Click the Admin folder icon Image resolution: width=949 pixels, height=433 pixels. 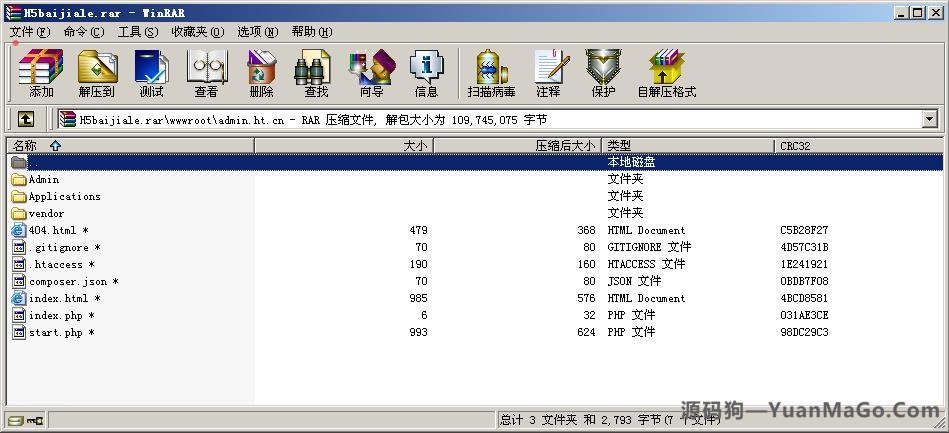19,179
